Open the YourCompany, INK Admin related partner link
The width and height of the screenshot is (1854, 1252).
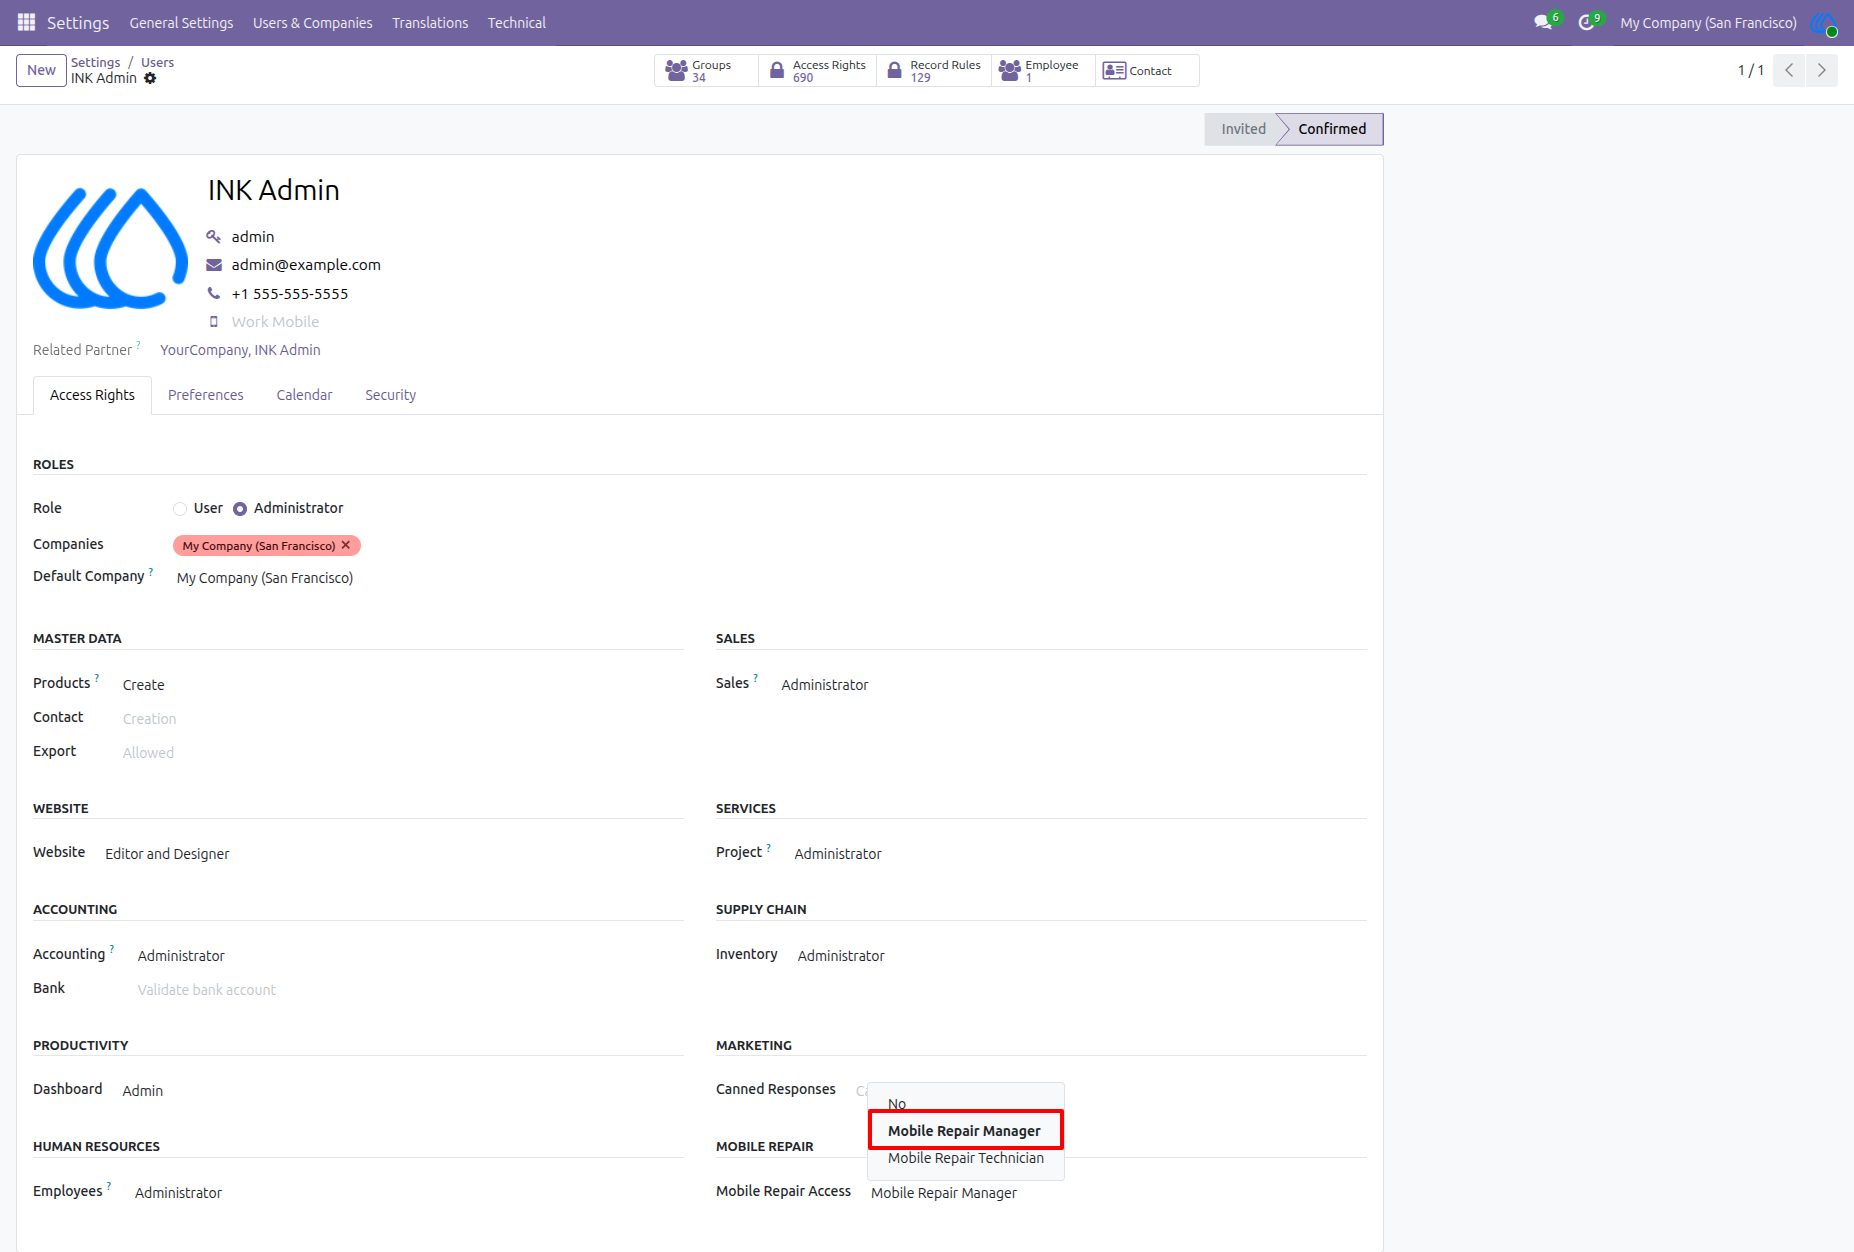click(240, 350)
